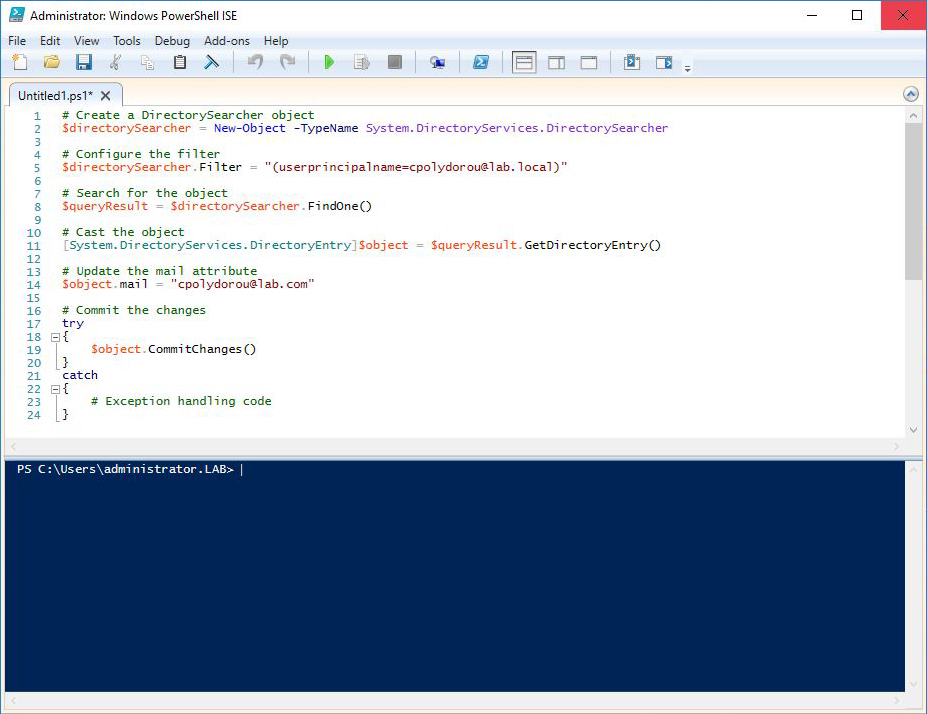927x714 pixels.
Task: Click the Undo icon
Action: (x=254, y=61)
